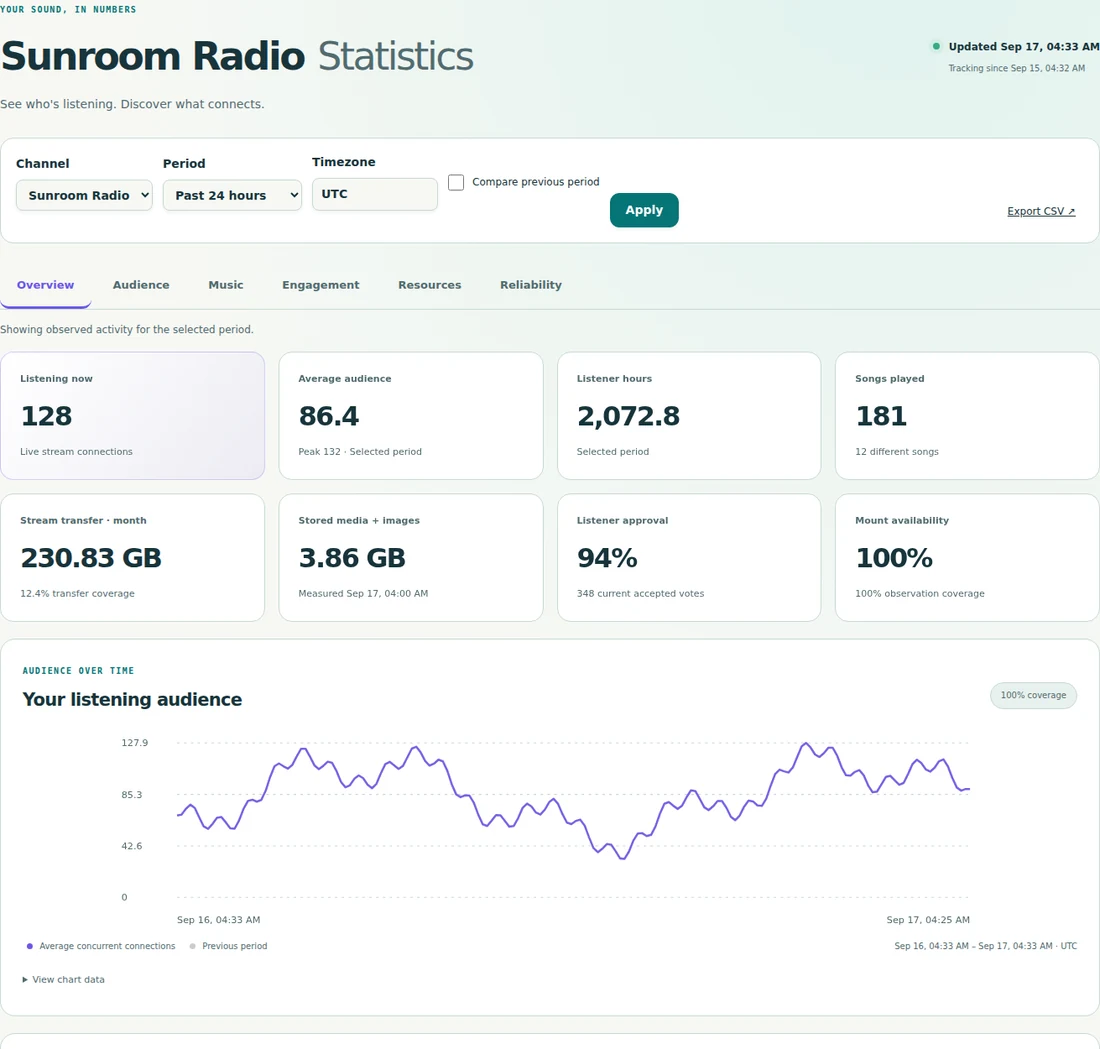1100x1049 pixels.
Task: Click the text 12 different songs
Action: click(x=897, y=452)
